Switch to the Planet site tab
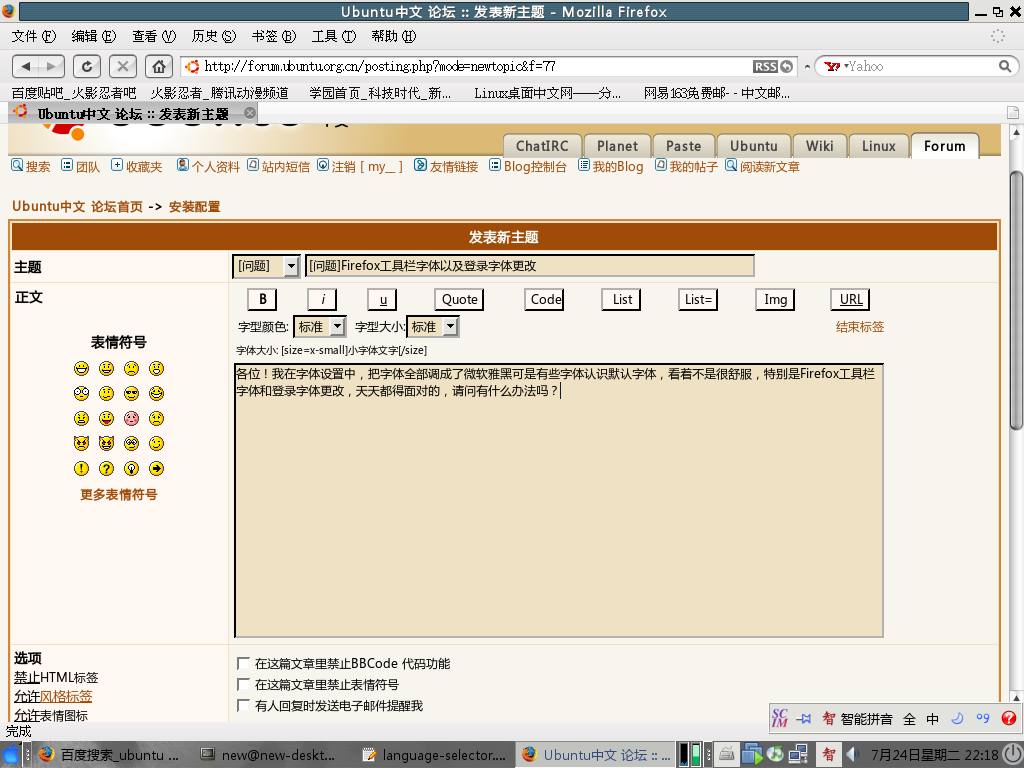 click(x=616, y=146)
